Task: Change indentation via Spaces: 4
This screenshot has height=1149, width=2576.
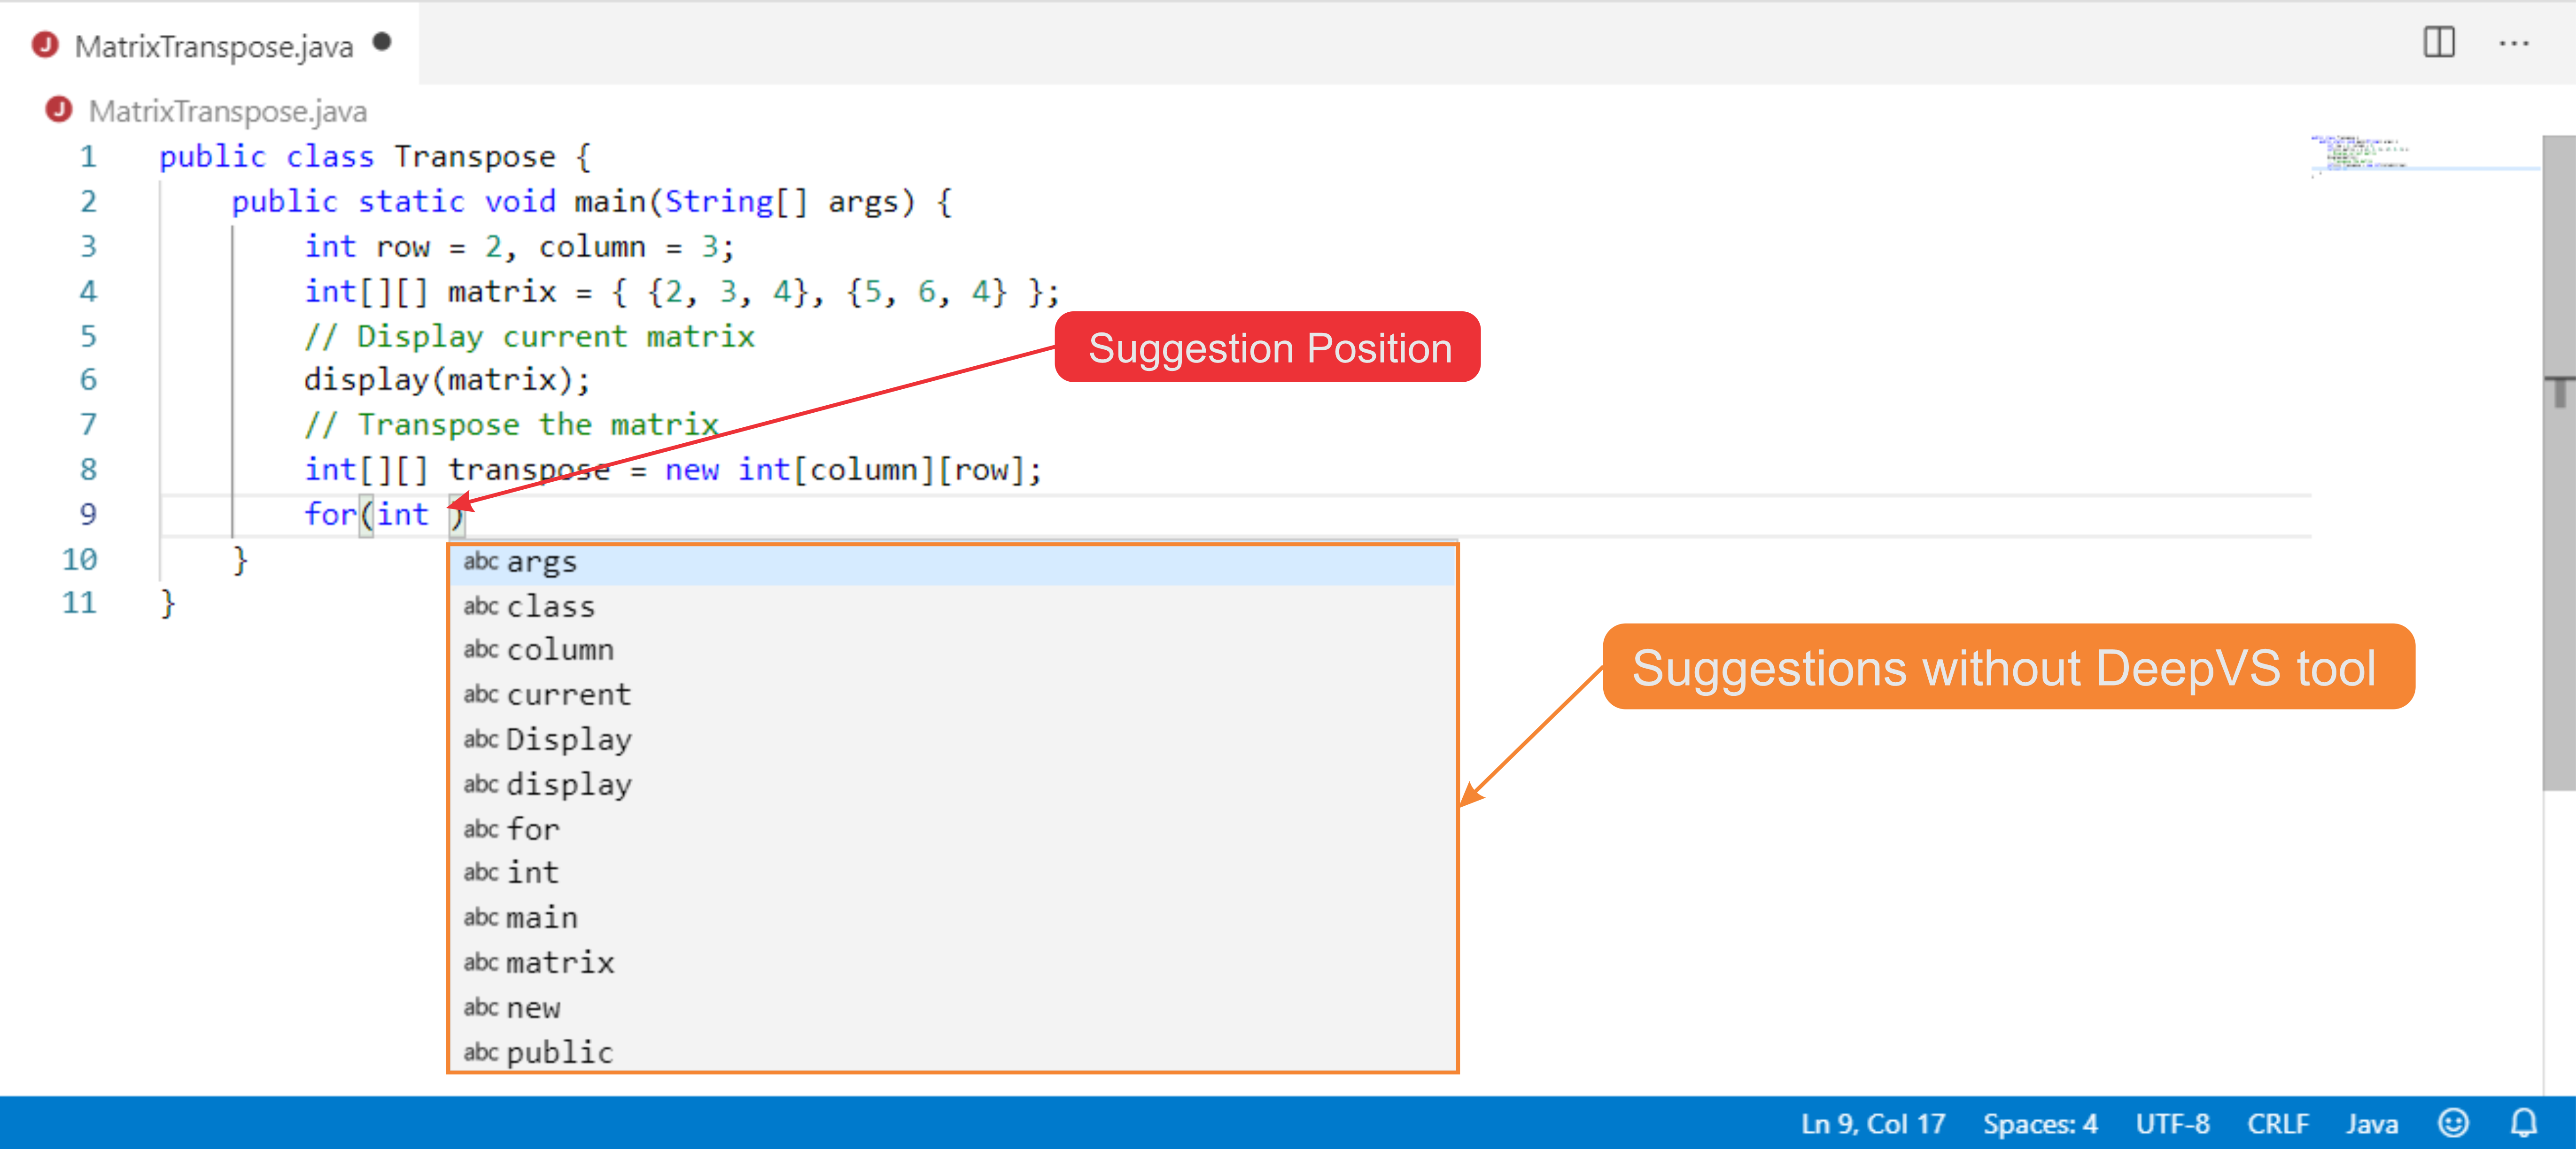Action: [x=2040, y=1124]
